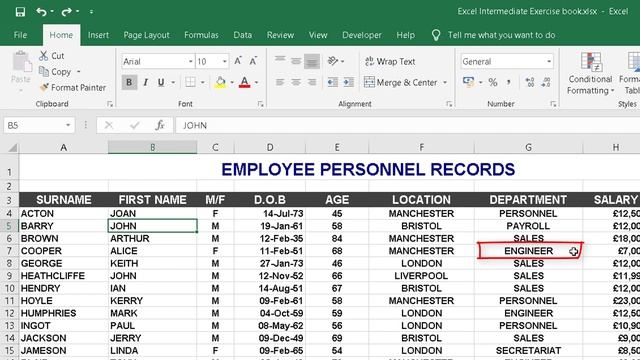Copy the selection
Image resolution: width=640 pixels, height=360 pixels.
56,72
